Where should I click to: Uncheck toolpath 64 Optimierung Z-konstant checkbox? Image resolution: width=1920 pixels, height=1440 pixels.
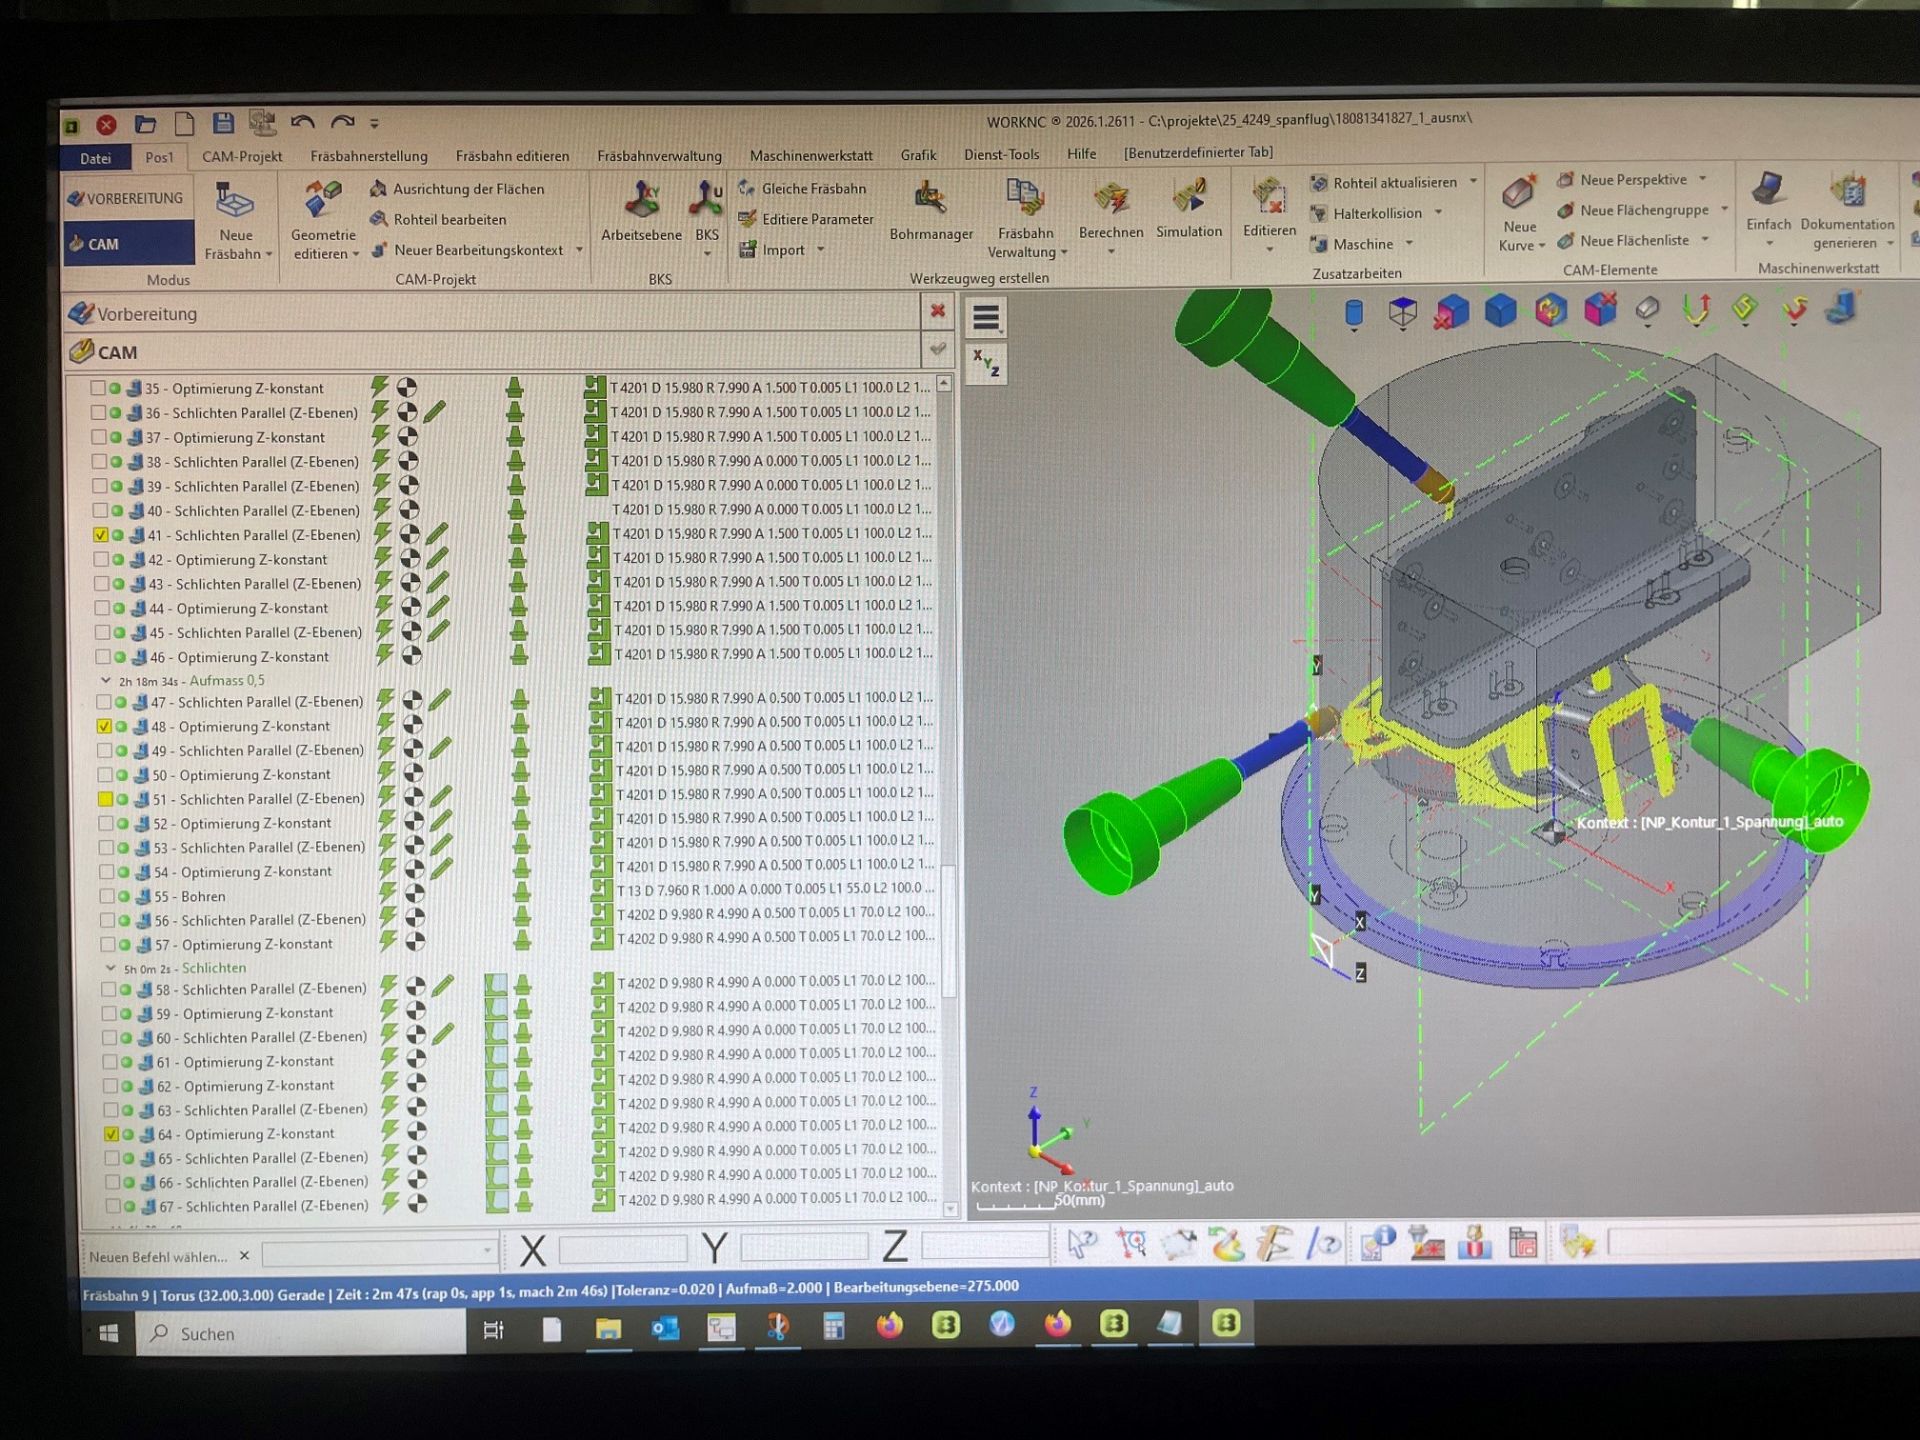[111, 1135]
